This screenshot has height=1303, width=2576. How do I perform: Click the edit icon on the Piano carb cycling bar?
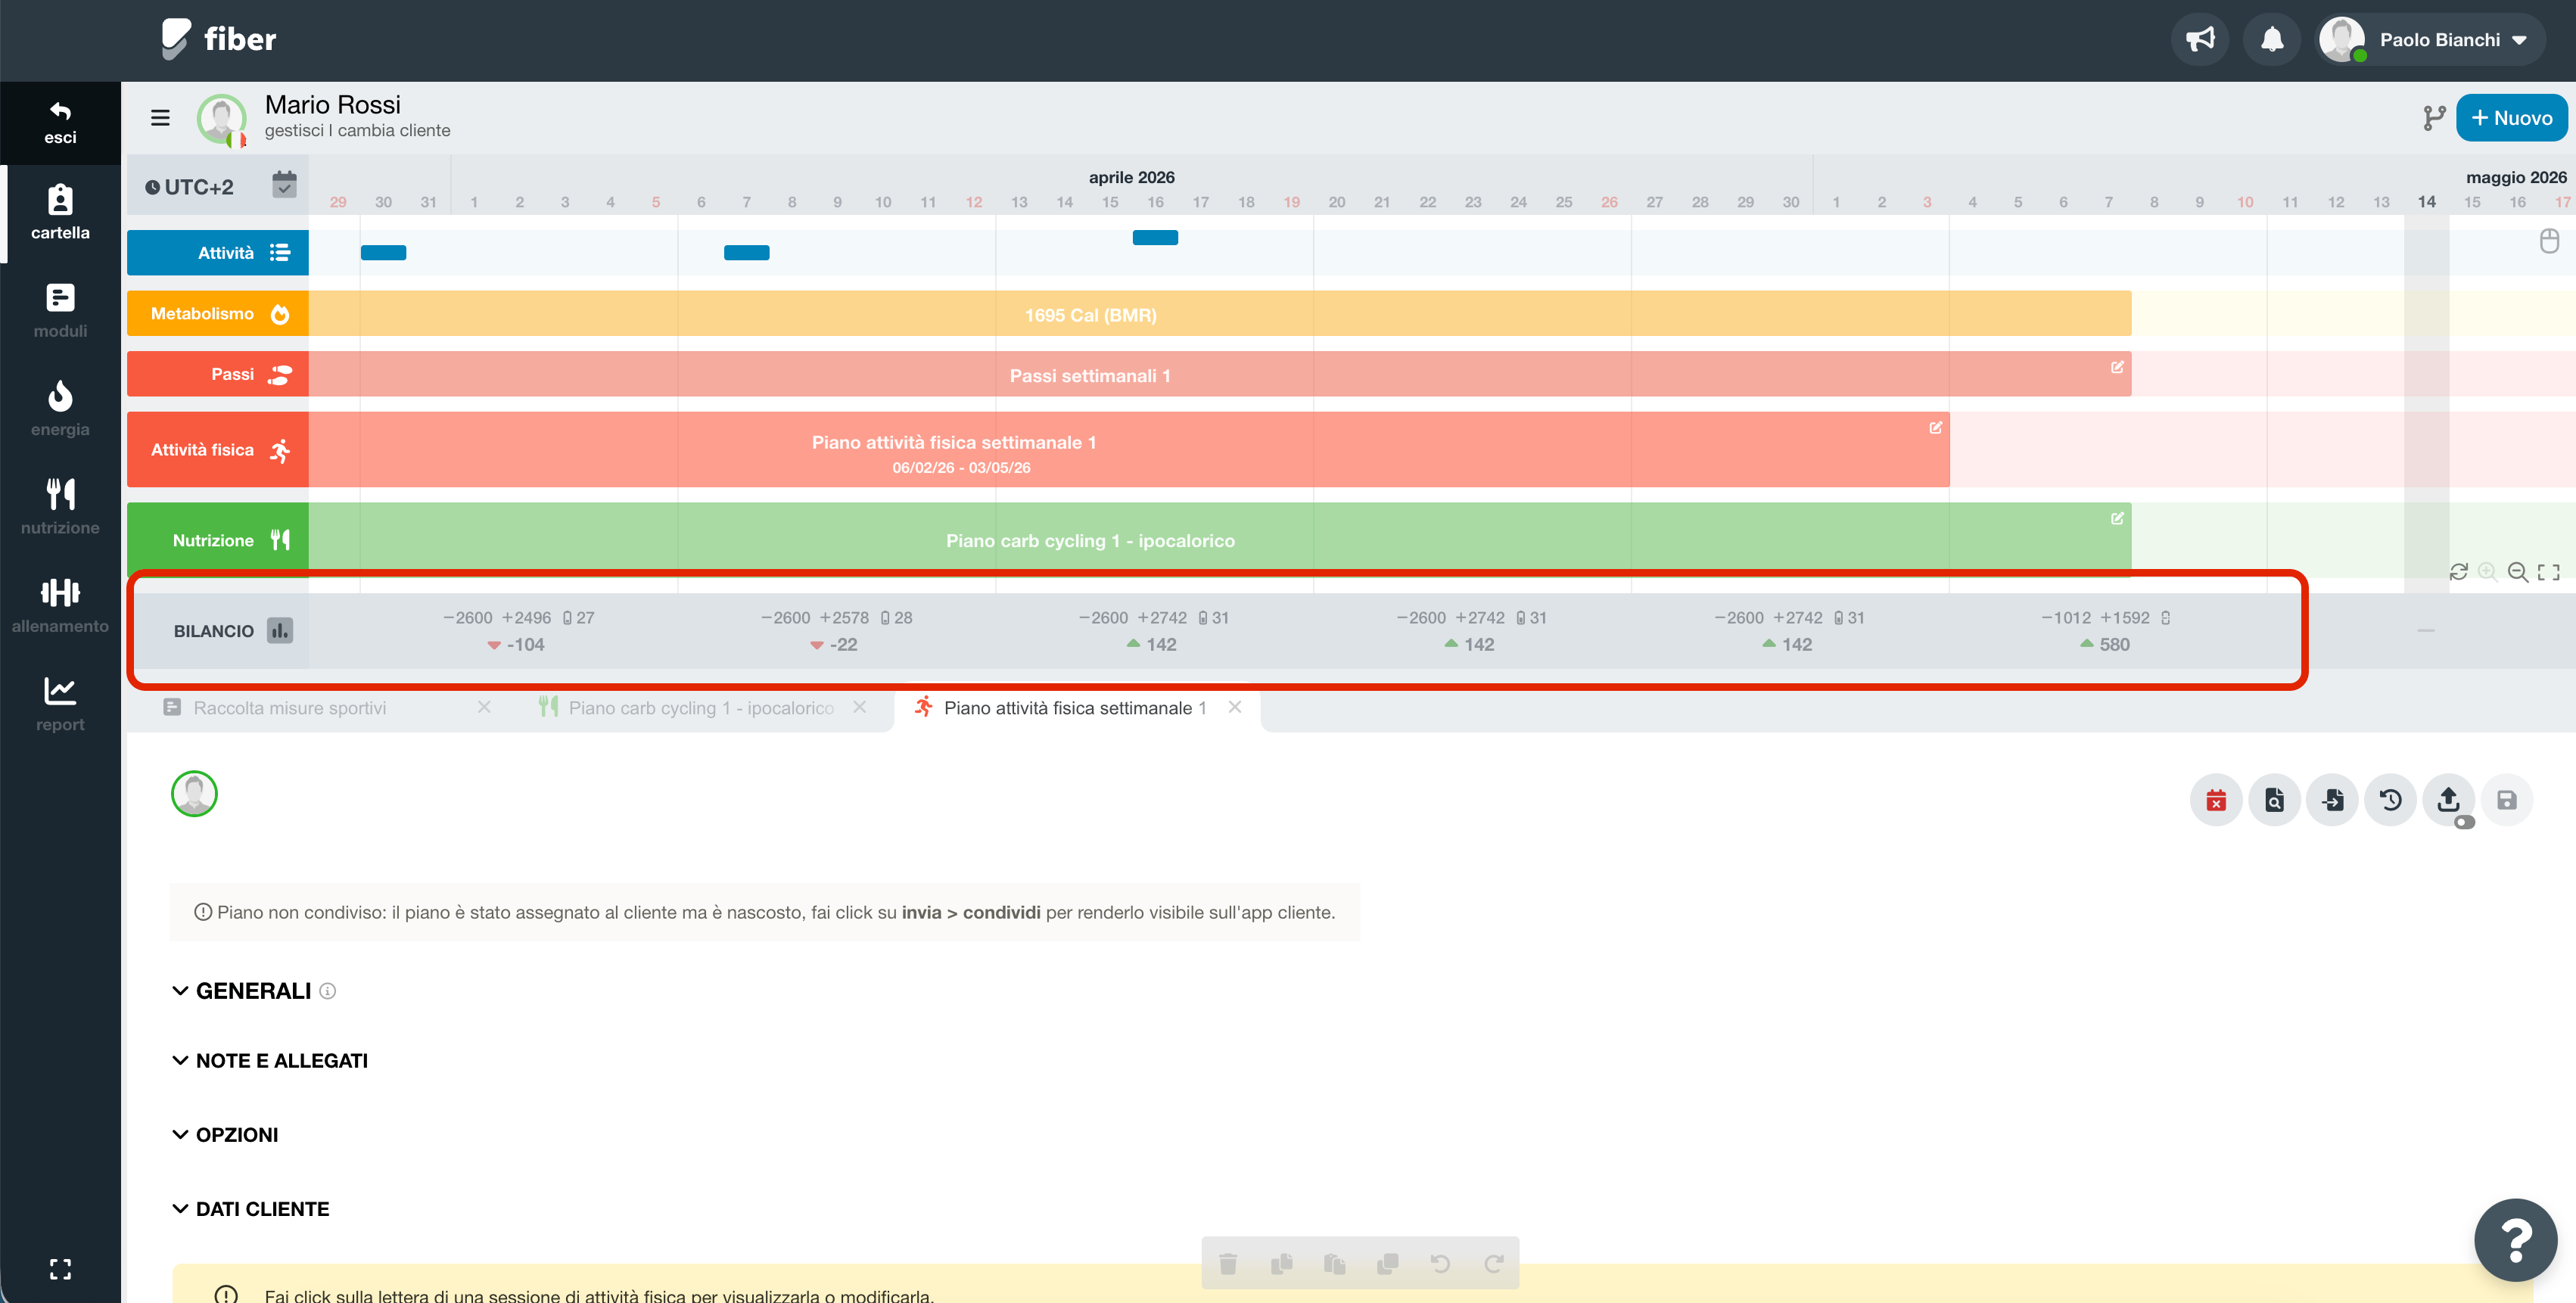[2116, 518]
